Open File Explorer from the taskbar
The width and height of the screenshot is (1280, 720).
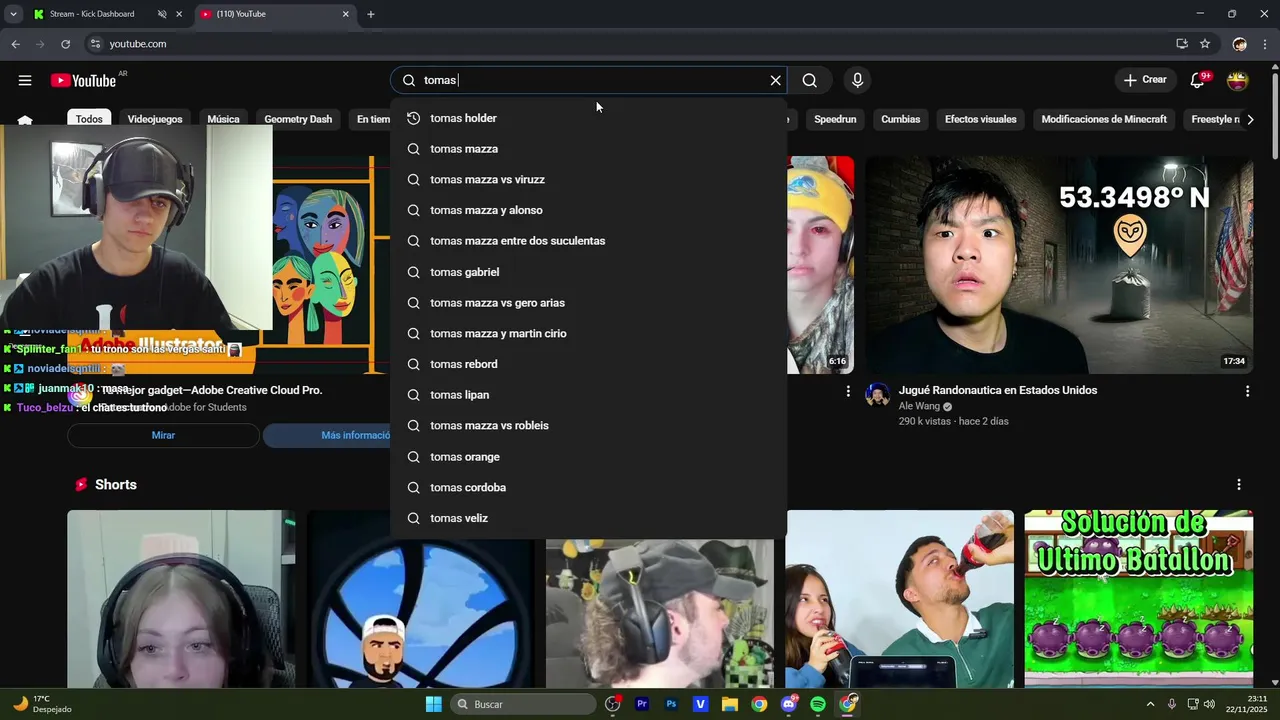point(730,704)
